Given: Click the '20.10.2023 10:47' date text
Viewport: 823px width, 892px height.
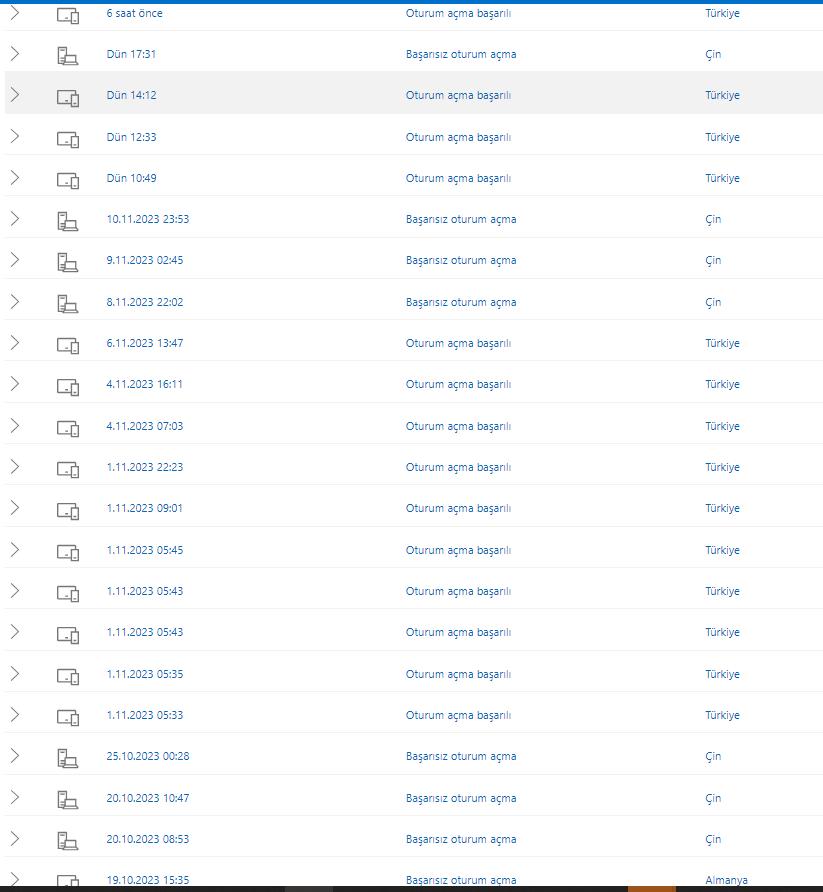Looking at the screenshot, I should pyautogui.click(x=148, y=798).
